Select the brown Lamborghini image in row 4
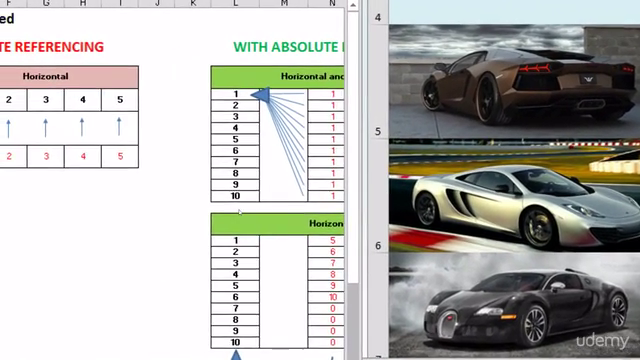Viewport: 640px width, 360px height. (514, 81)
